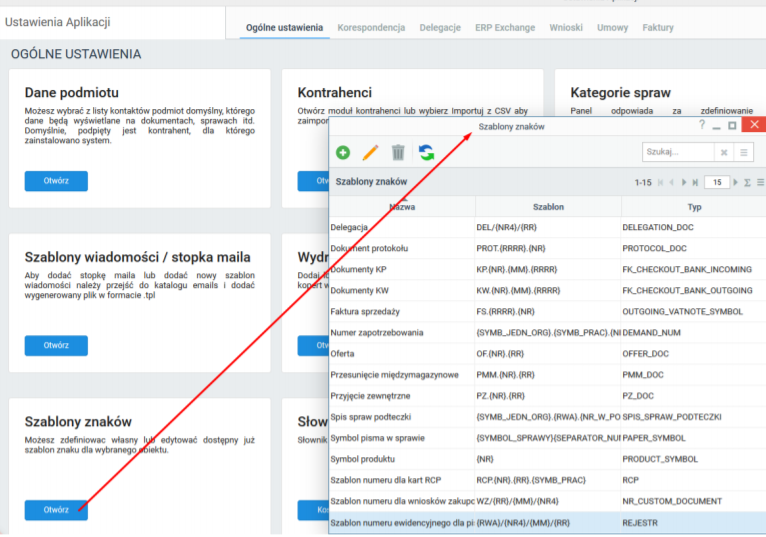This screenshot has height=537, width=766.
Task: Select Przesunięcie międzymagazynowe row
Action: [548, 375]
